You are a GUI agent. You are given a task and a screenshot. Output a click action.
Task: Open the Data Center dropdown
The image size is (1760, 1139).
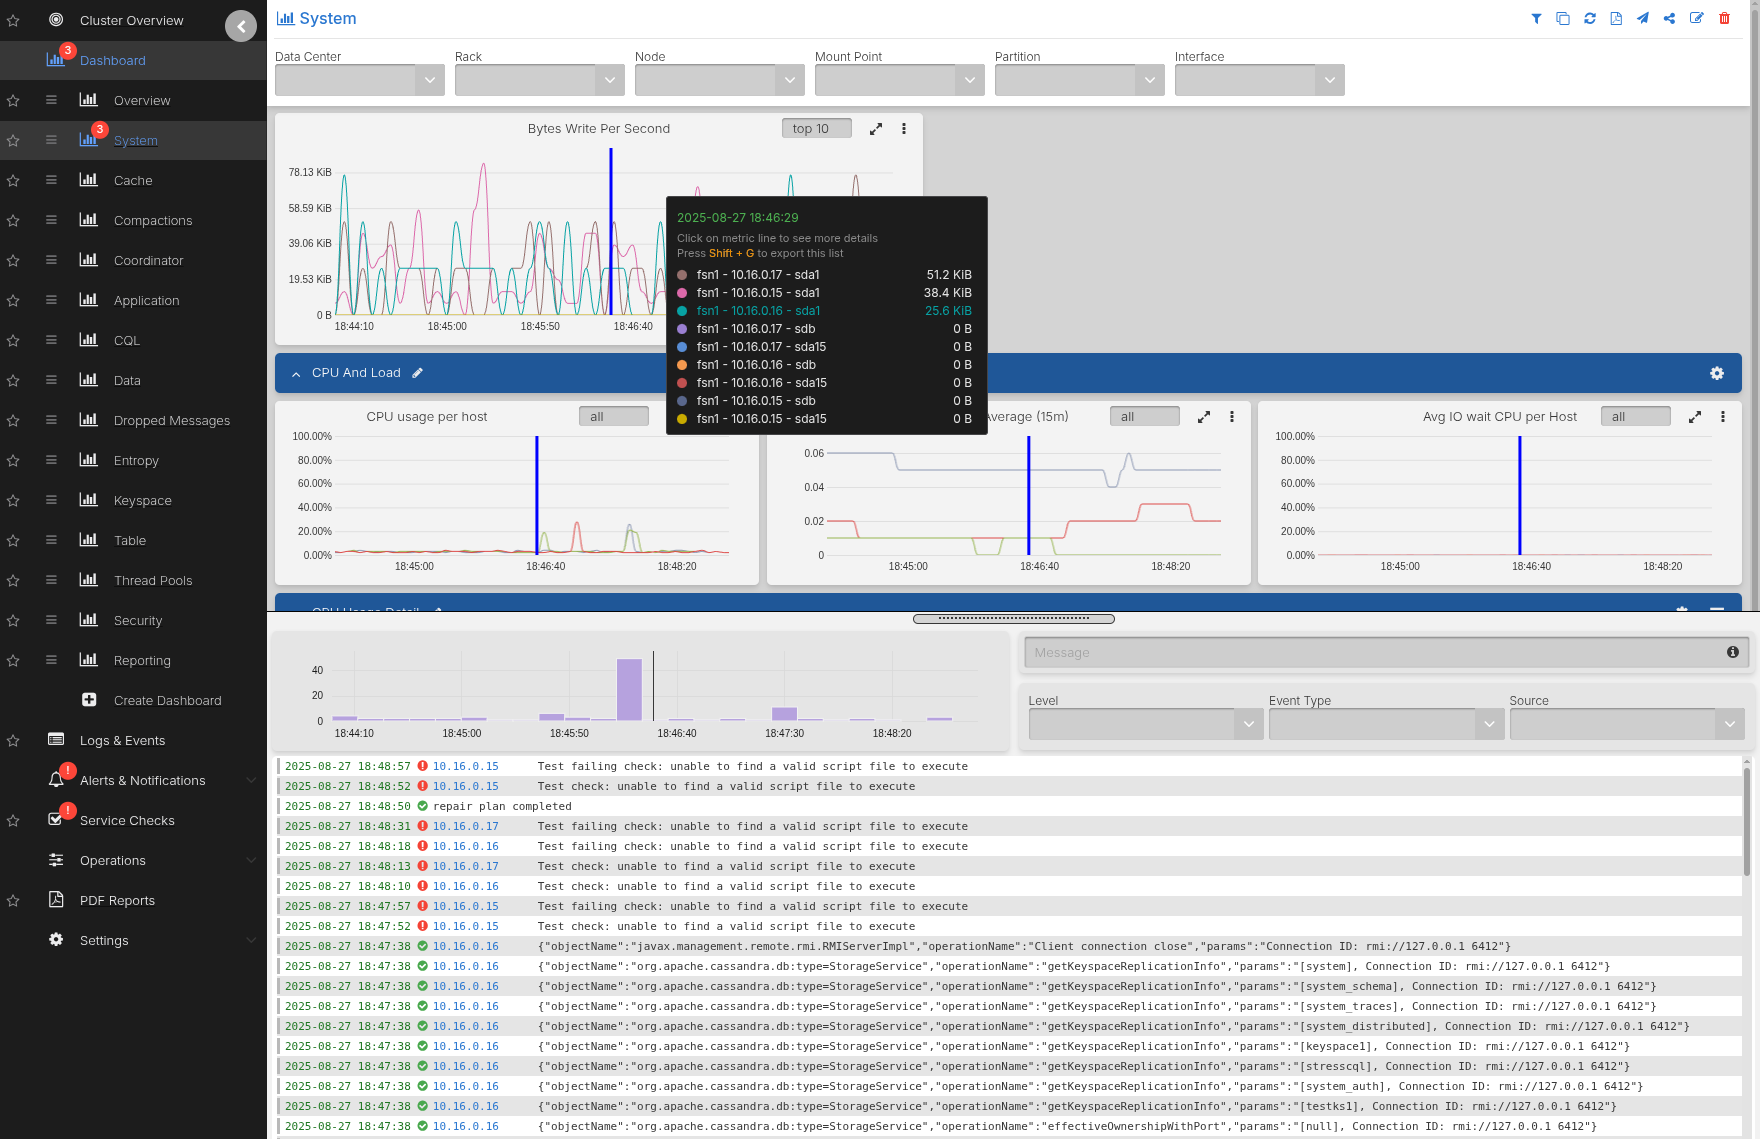(359, 80)
